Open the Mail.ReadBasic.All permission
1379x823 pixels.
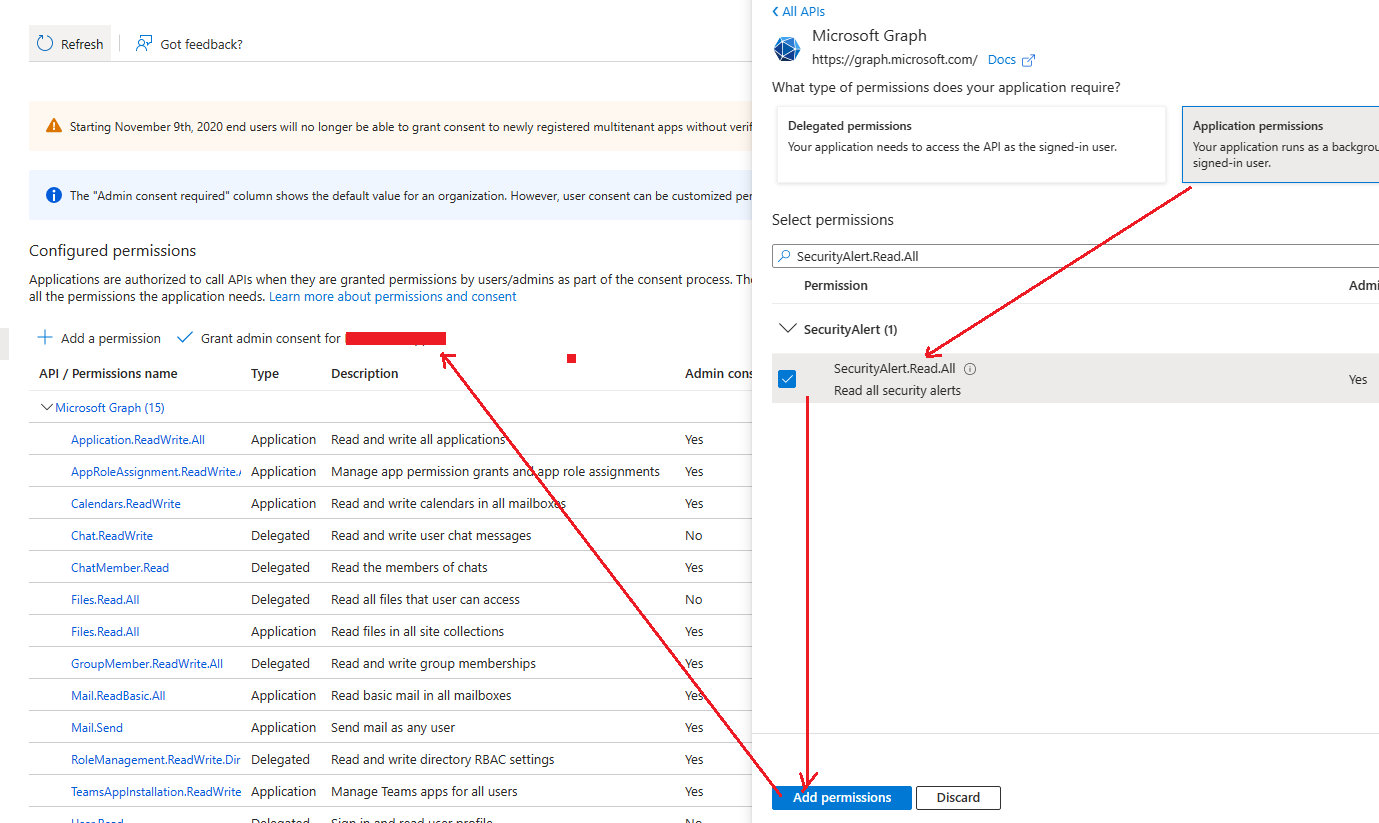(x=118, y=696)
